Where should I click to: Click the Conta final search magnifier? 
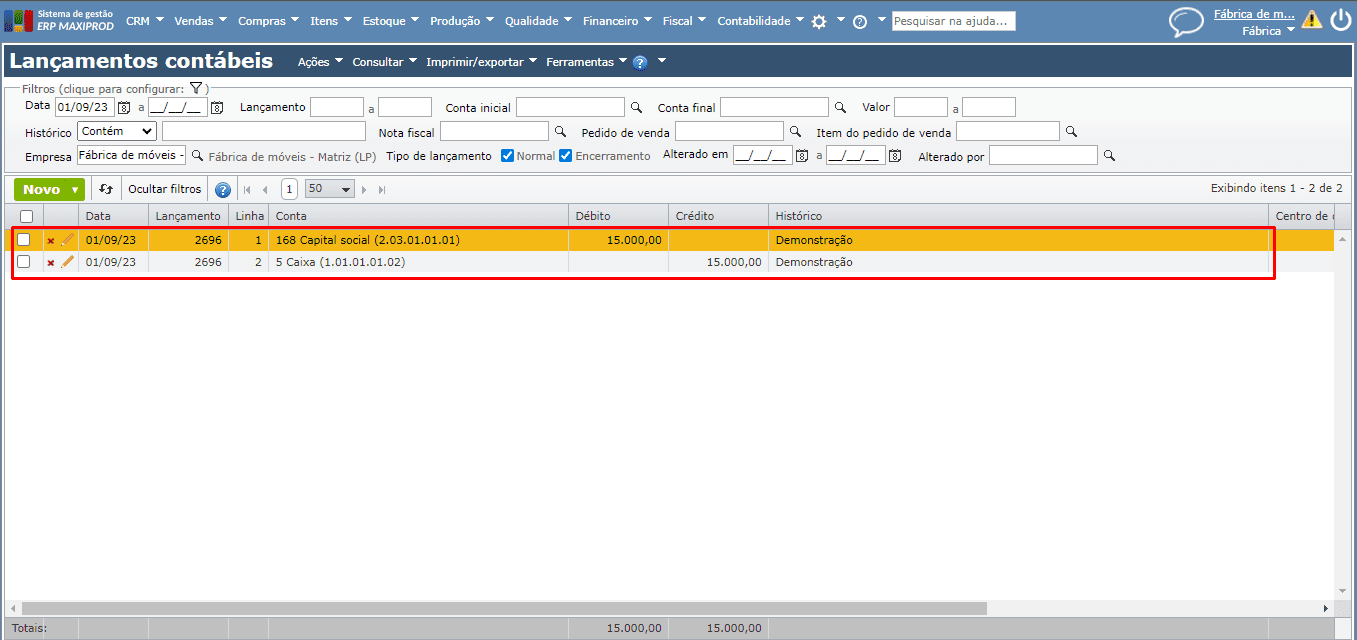(840, 107)
